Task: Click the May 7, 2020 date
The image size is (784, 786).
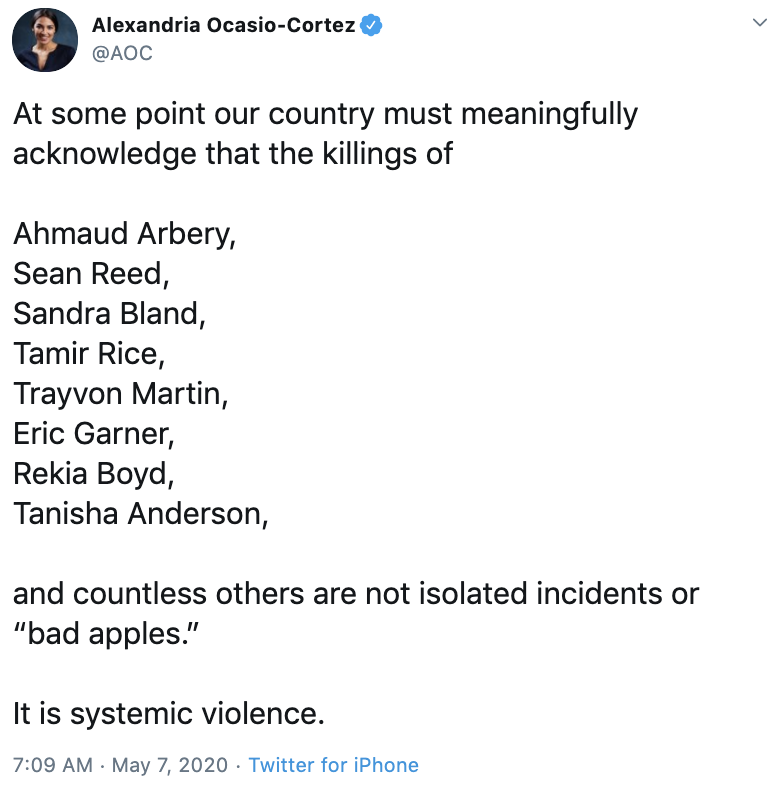Action: point(169,765)
